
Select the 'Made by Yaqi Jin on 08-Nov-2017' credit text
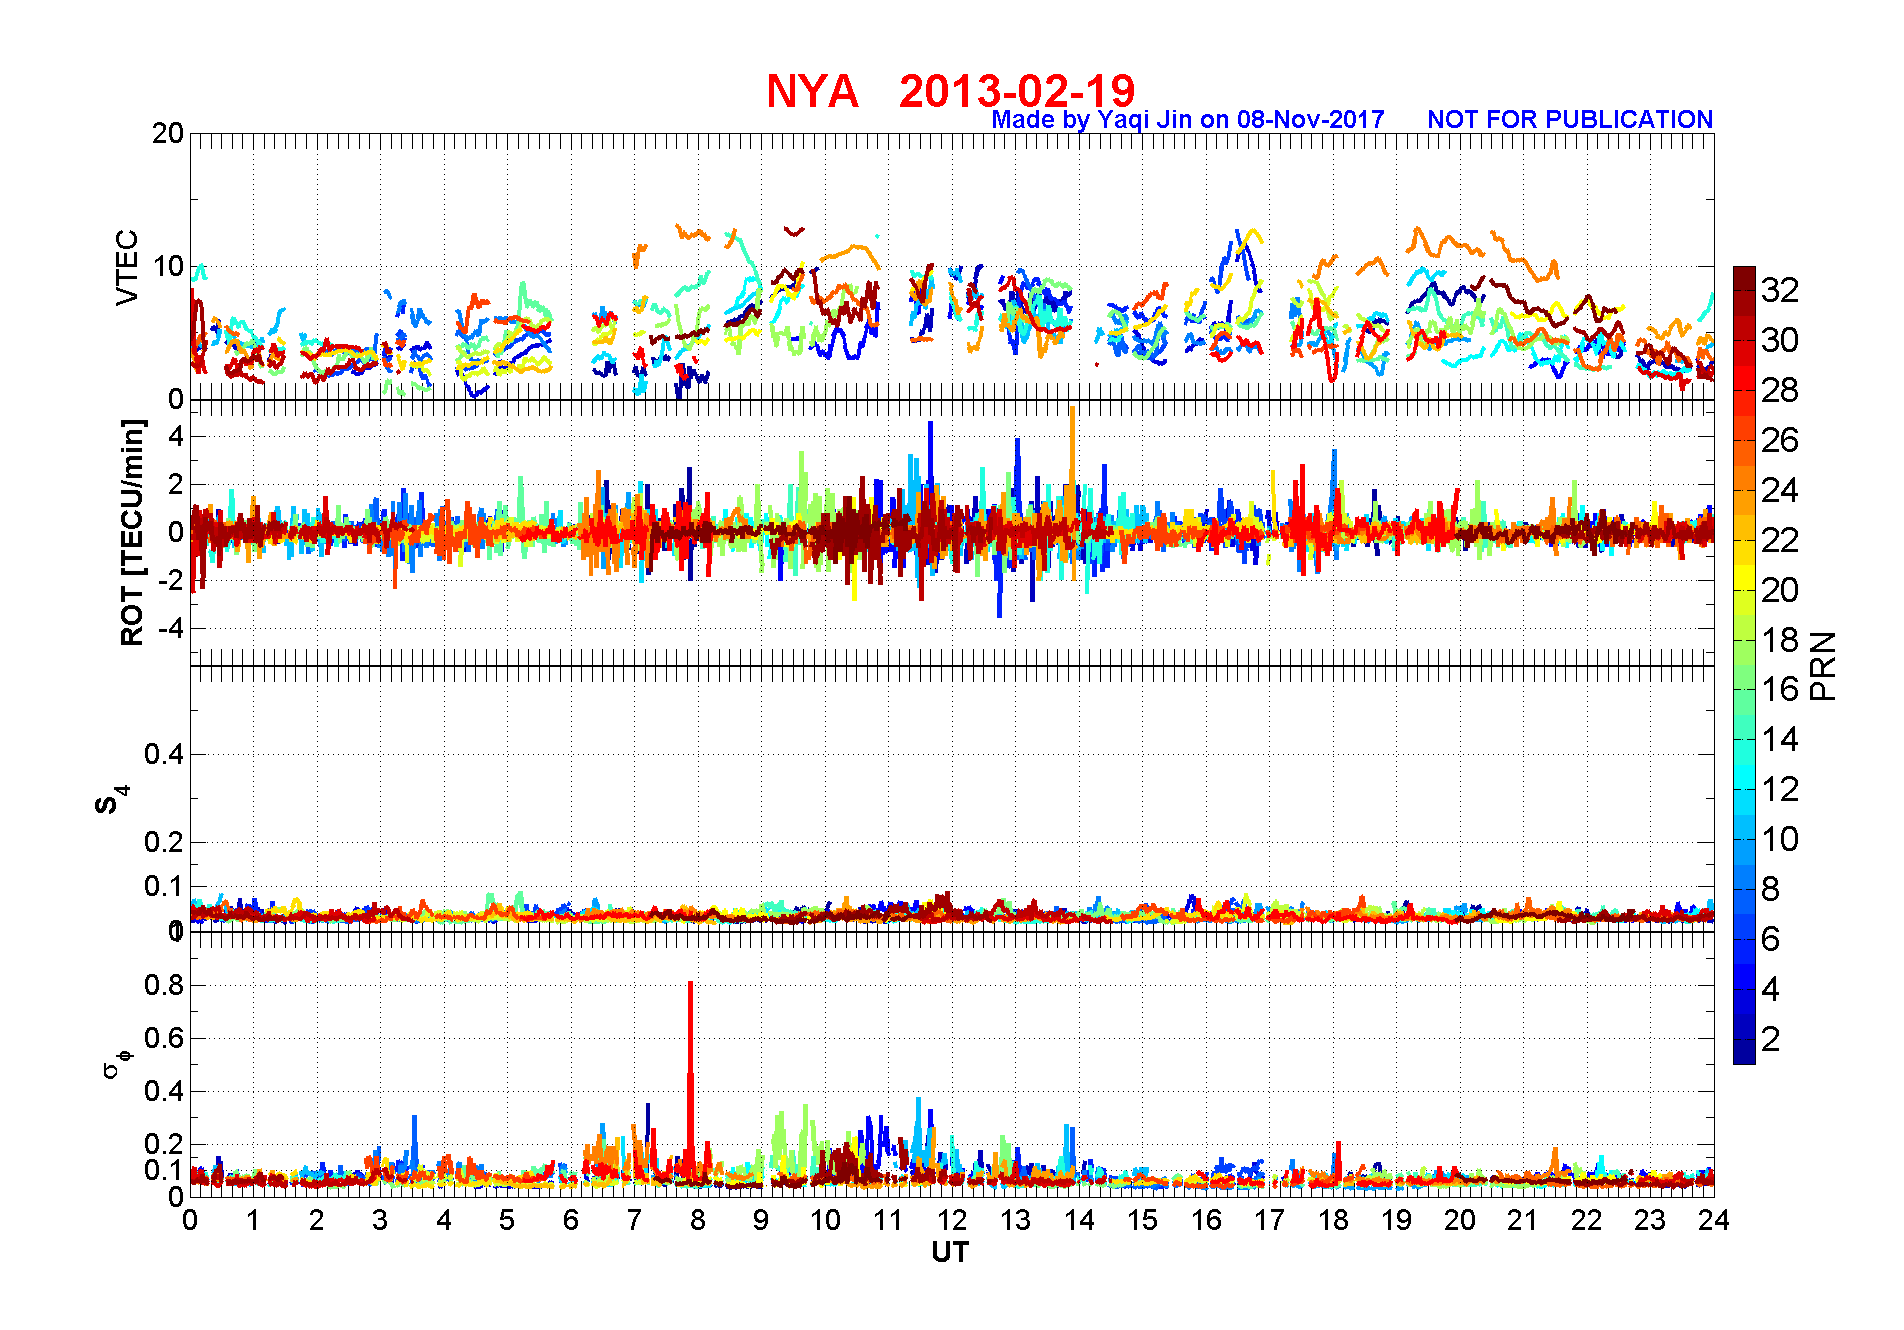click(1188, 119)
